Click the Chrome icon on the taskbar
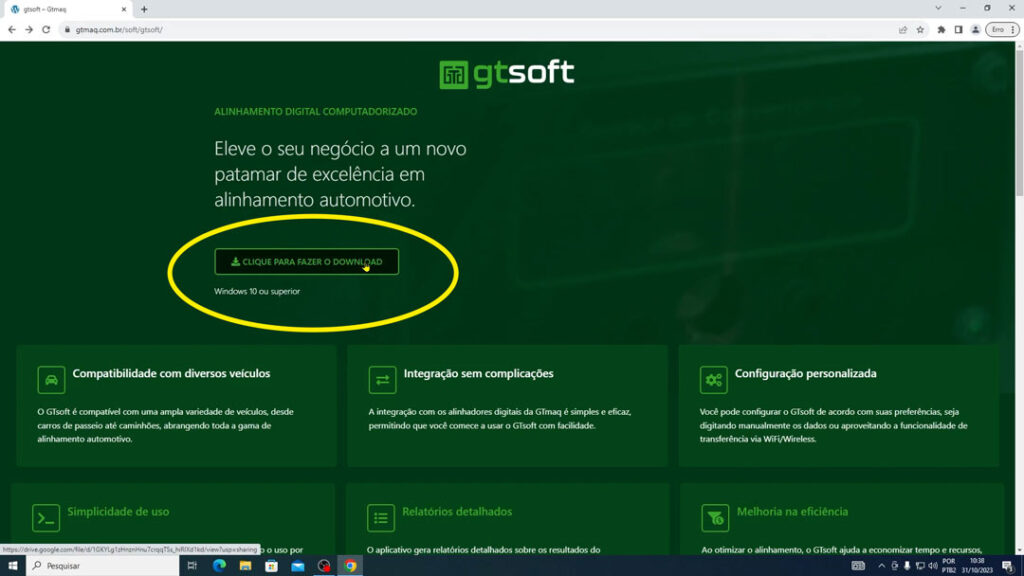The height and width of the screenshot is (576, 1024). coord(351,566)
